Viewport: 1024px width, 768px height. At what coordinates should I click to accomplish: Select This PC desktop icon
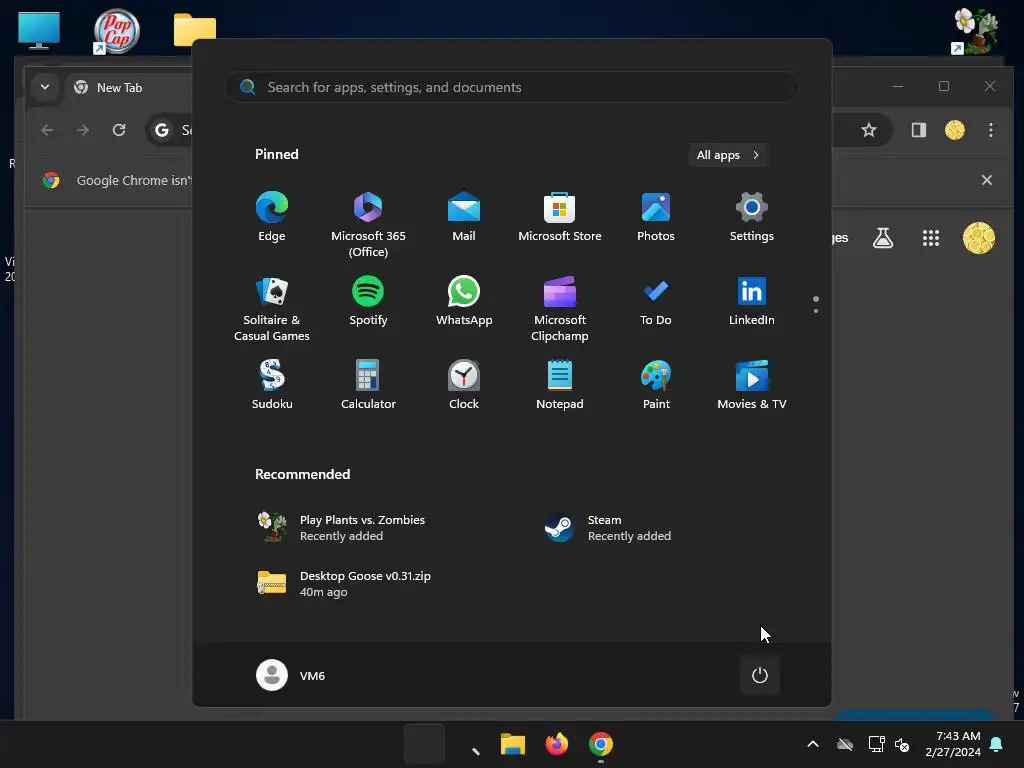[39, 30]
